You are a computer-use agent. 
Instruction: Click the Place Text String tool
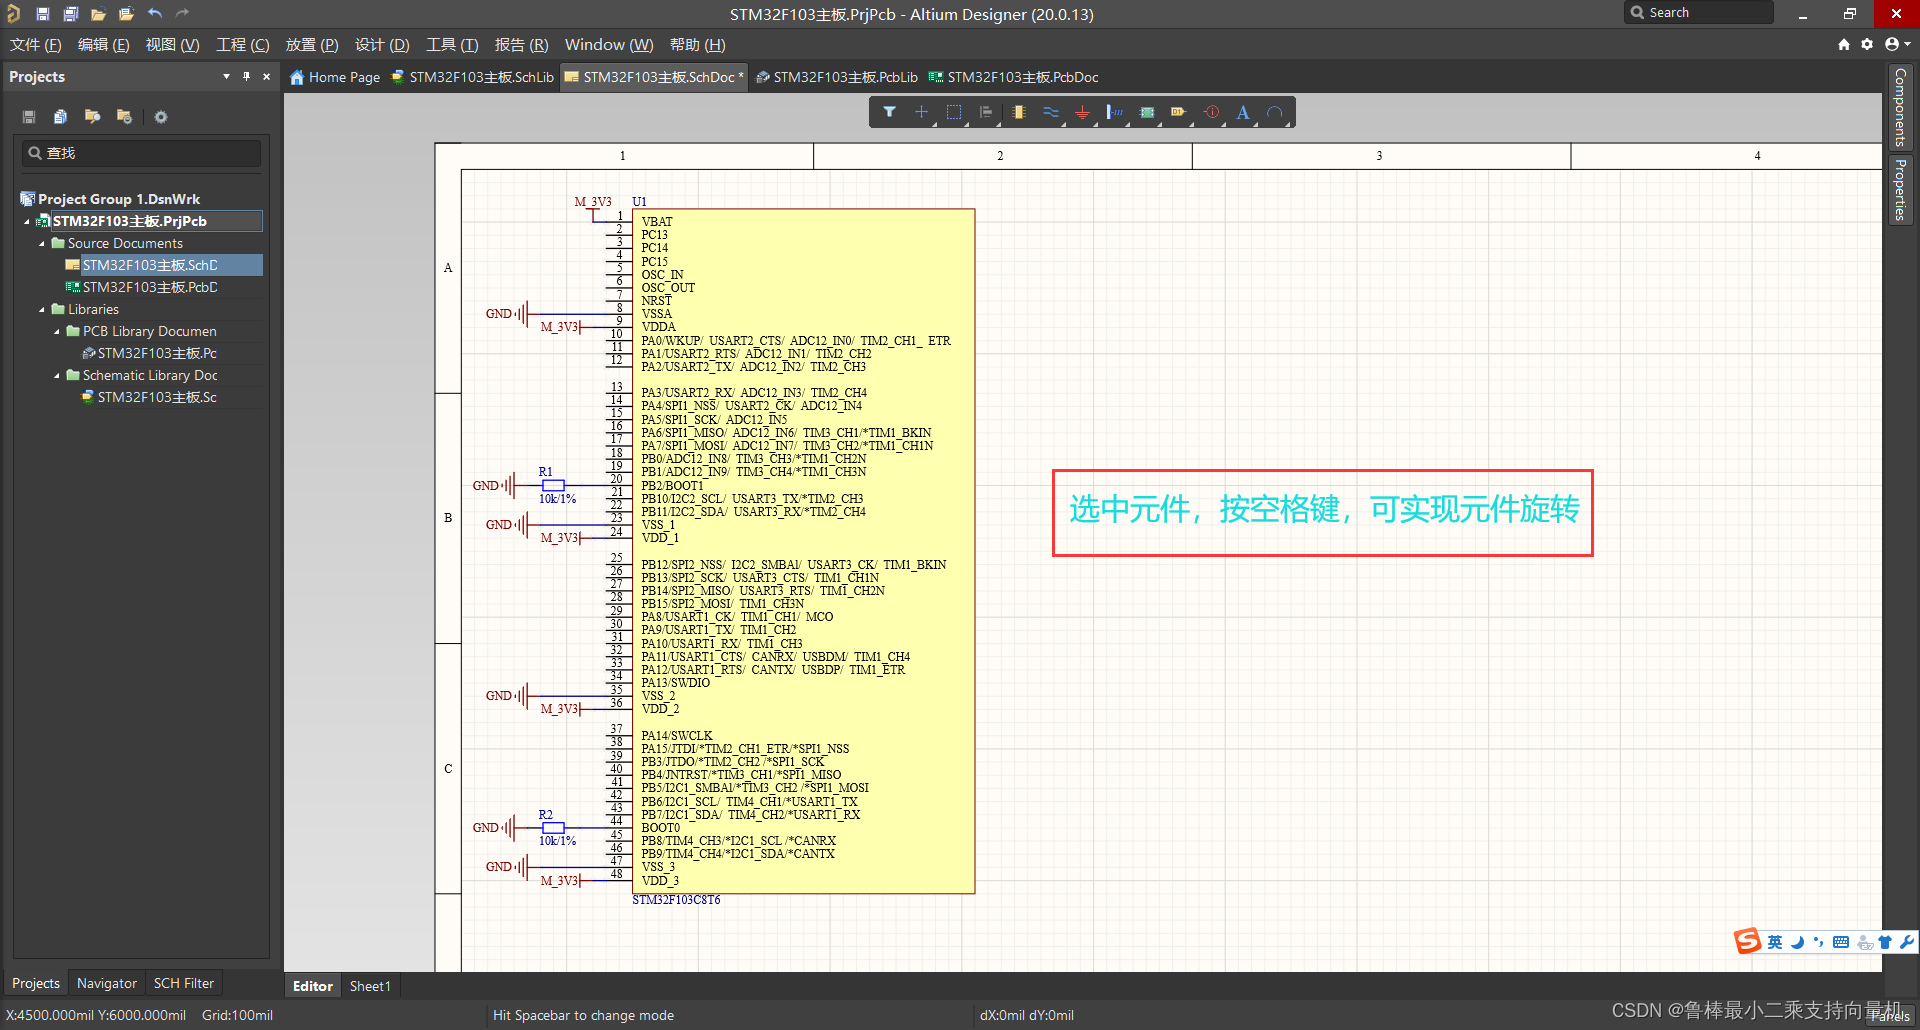(1242, 113)
